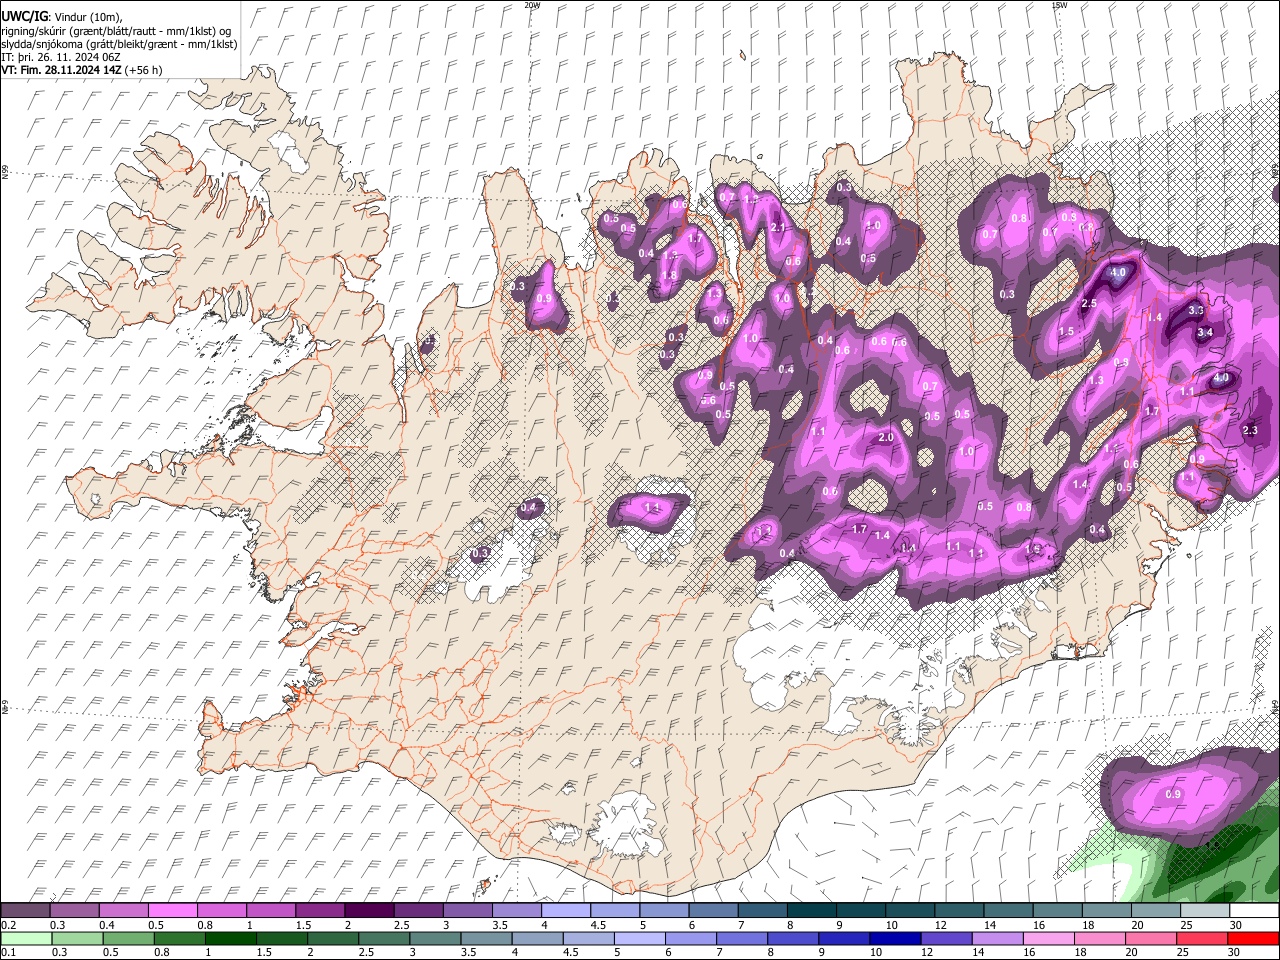Select the lavender 4 swatch in upper legend row
The image size is (1280, 960).
tap(566, 911)
